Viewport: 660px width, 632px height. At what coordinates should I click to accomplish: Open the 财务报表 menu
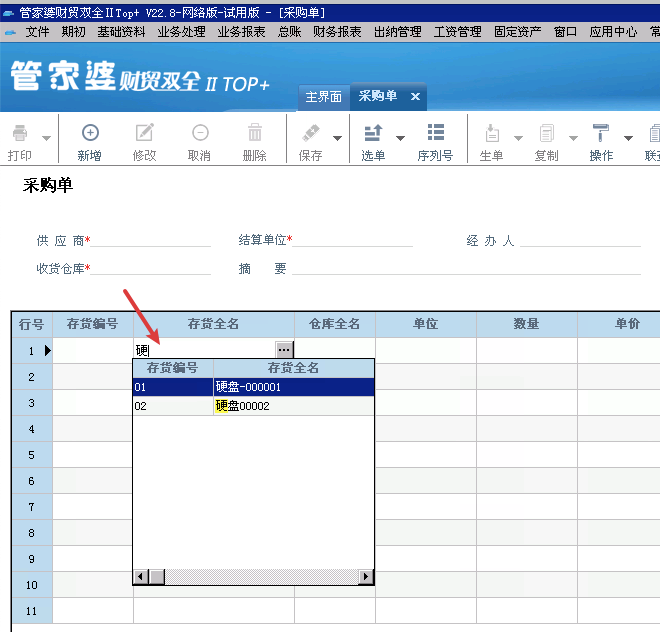point(337,32)
